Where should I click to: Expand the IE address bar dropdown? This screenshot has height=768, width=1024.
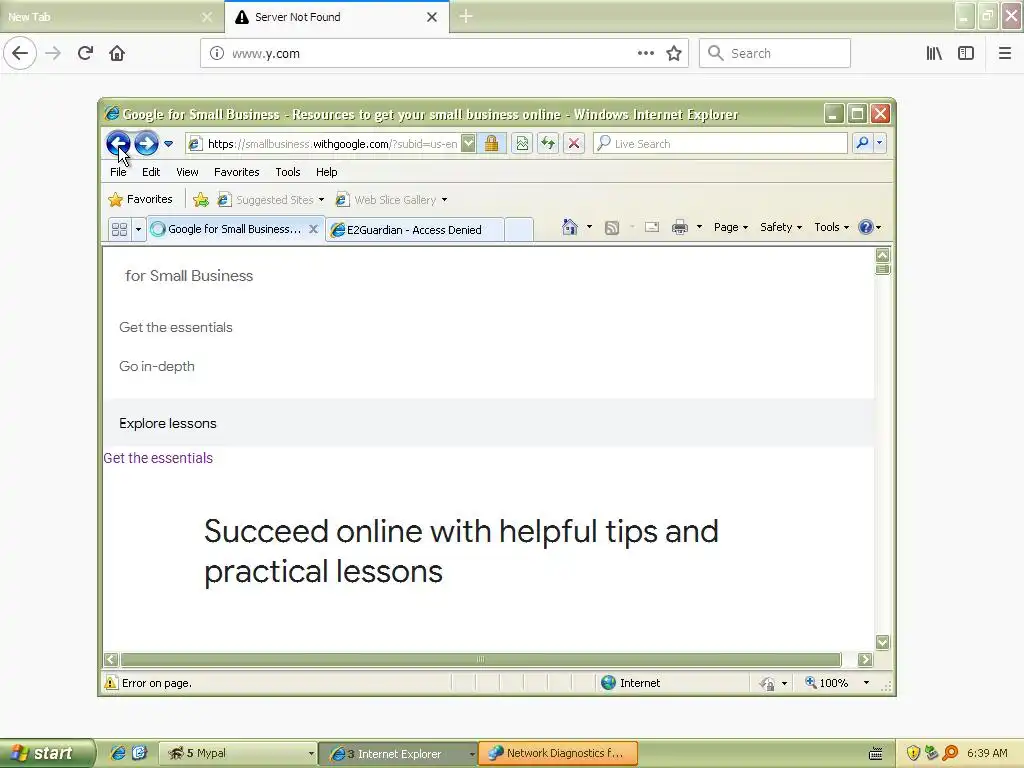pos(468,143)
